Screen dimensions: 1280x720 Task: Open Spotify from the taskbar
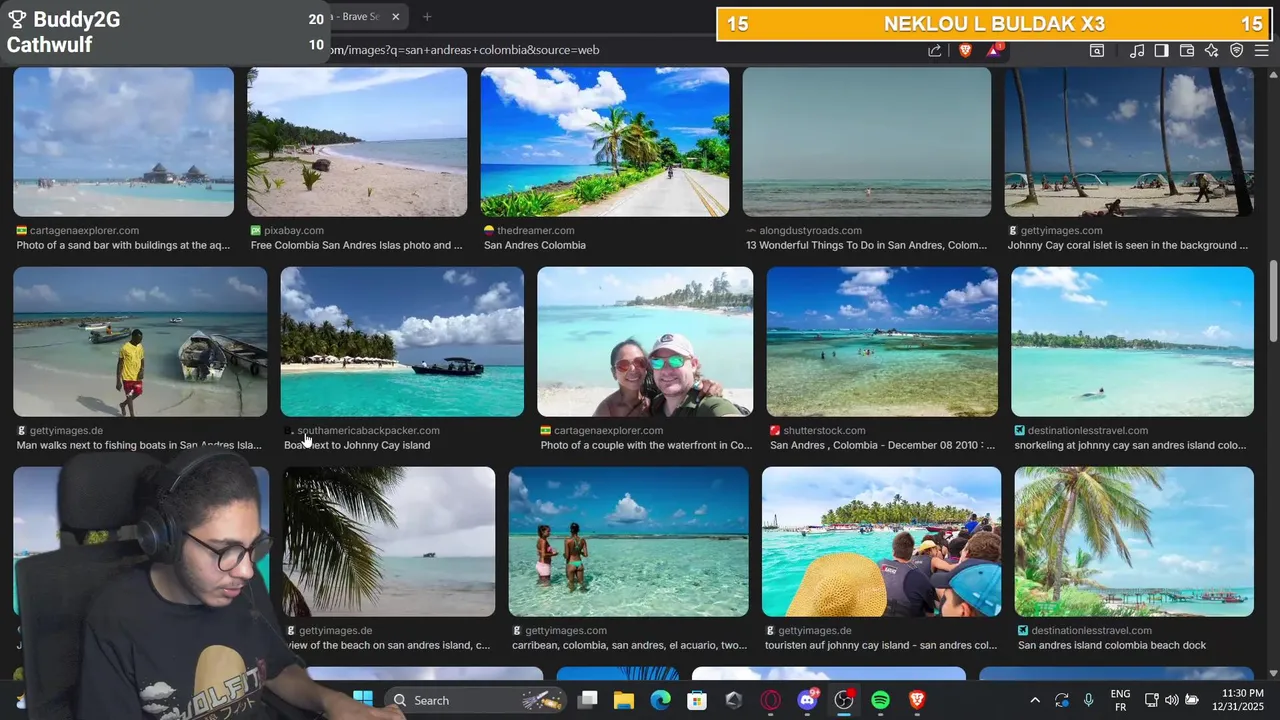(x=880, y=700)
